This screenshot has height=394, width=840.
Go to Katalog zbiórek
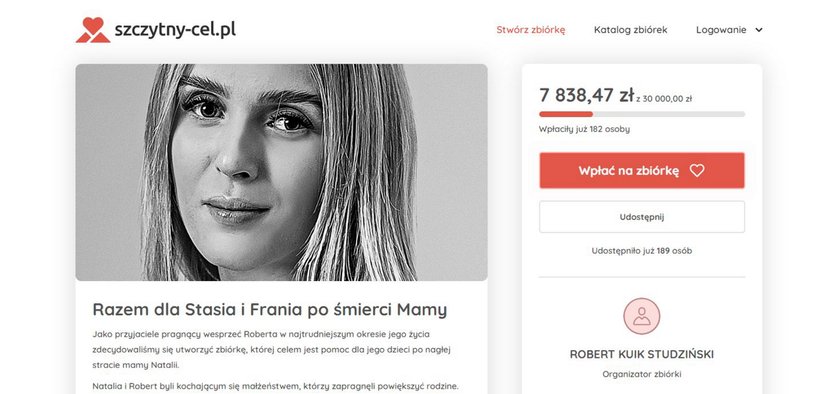click(631, 30)
